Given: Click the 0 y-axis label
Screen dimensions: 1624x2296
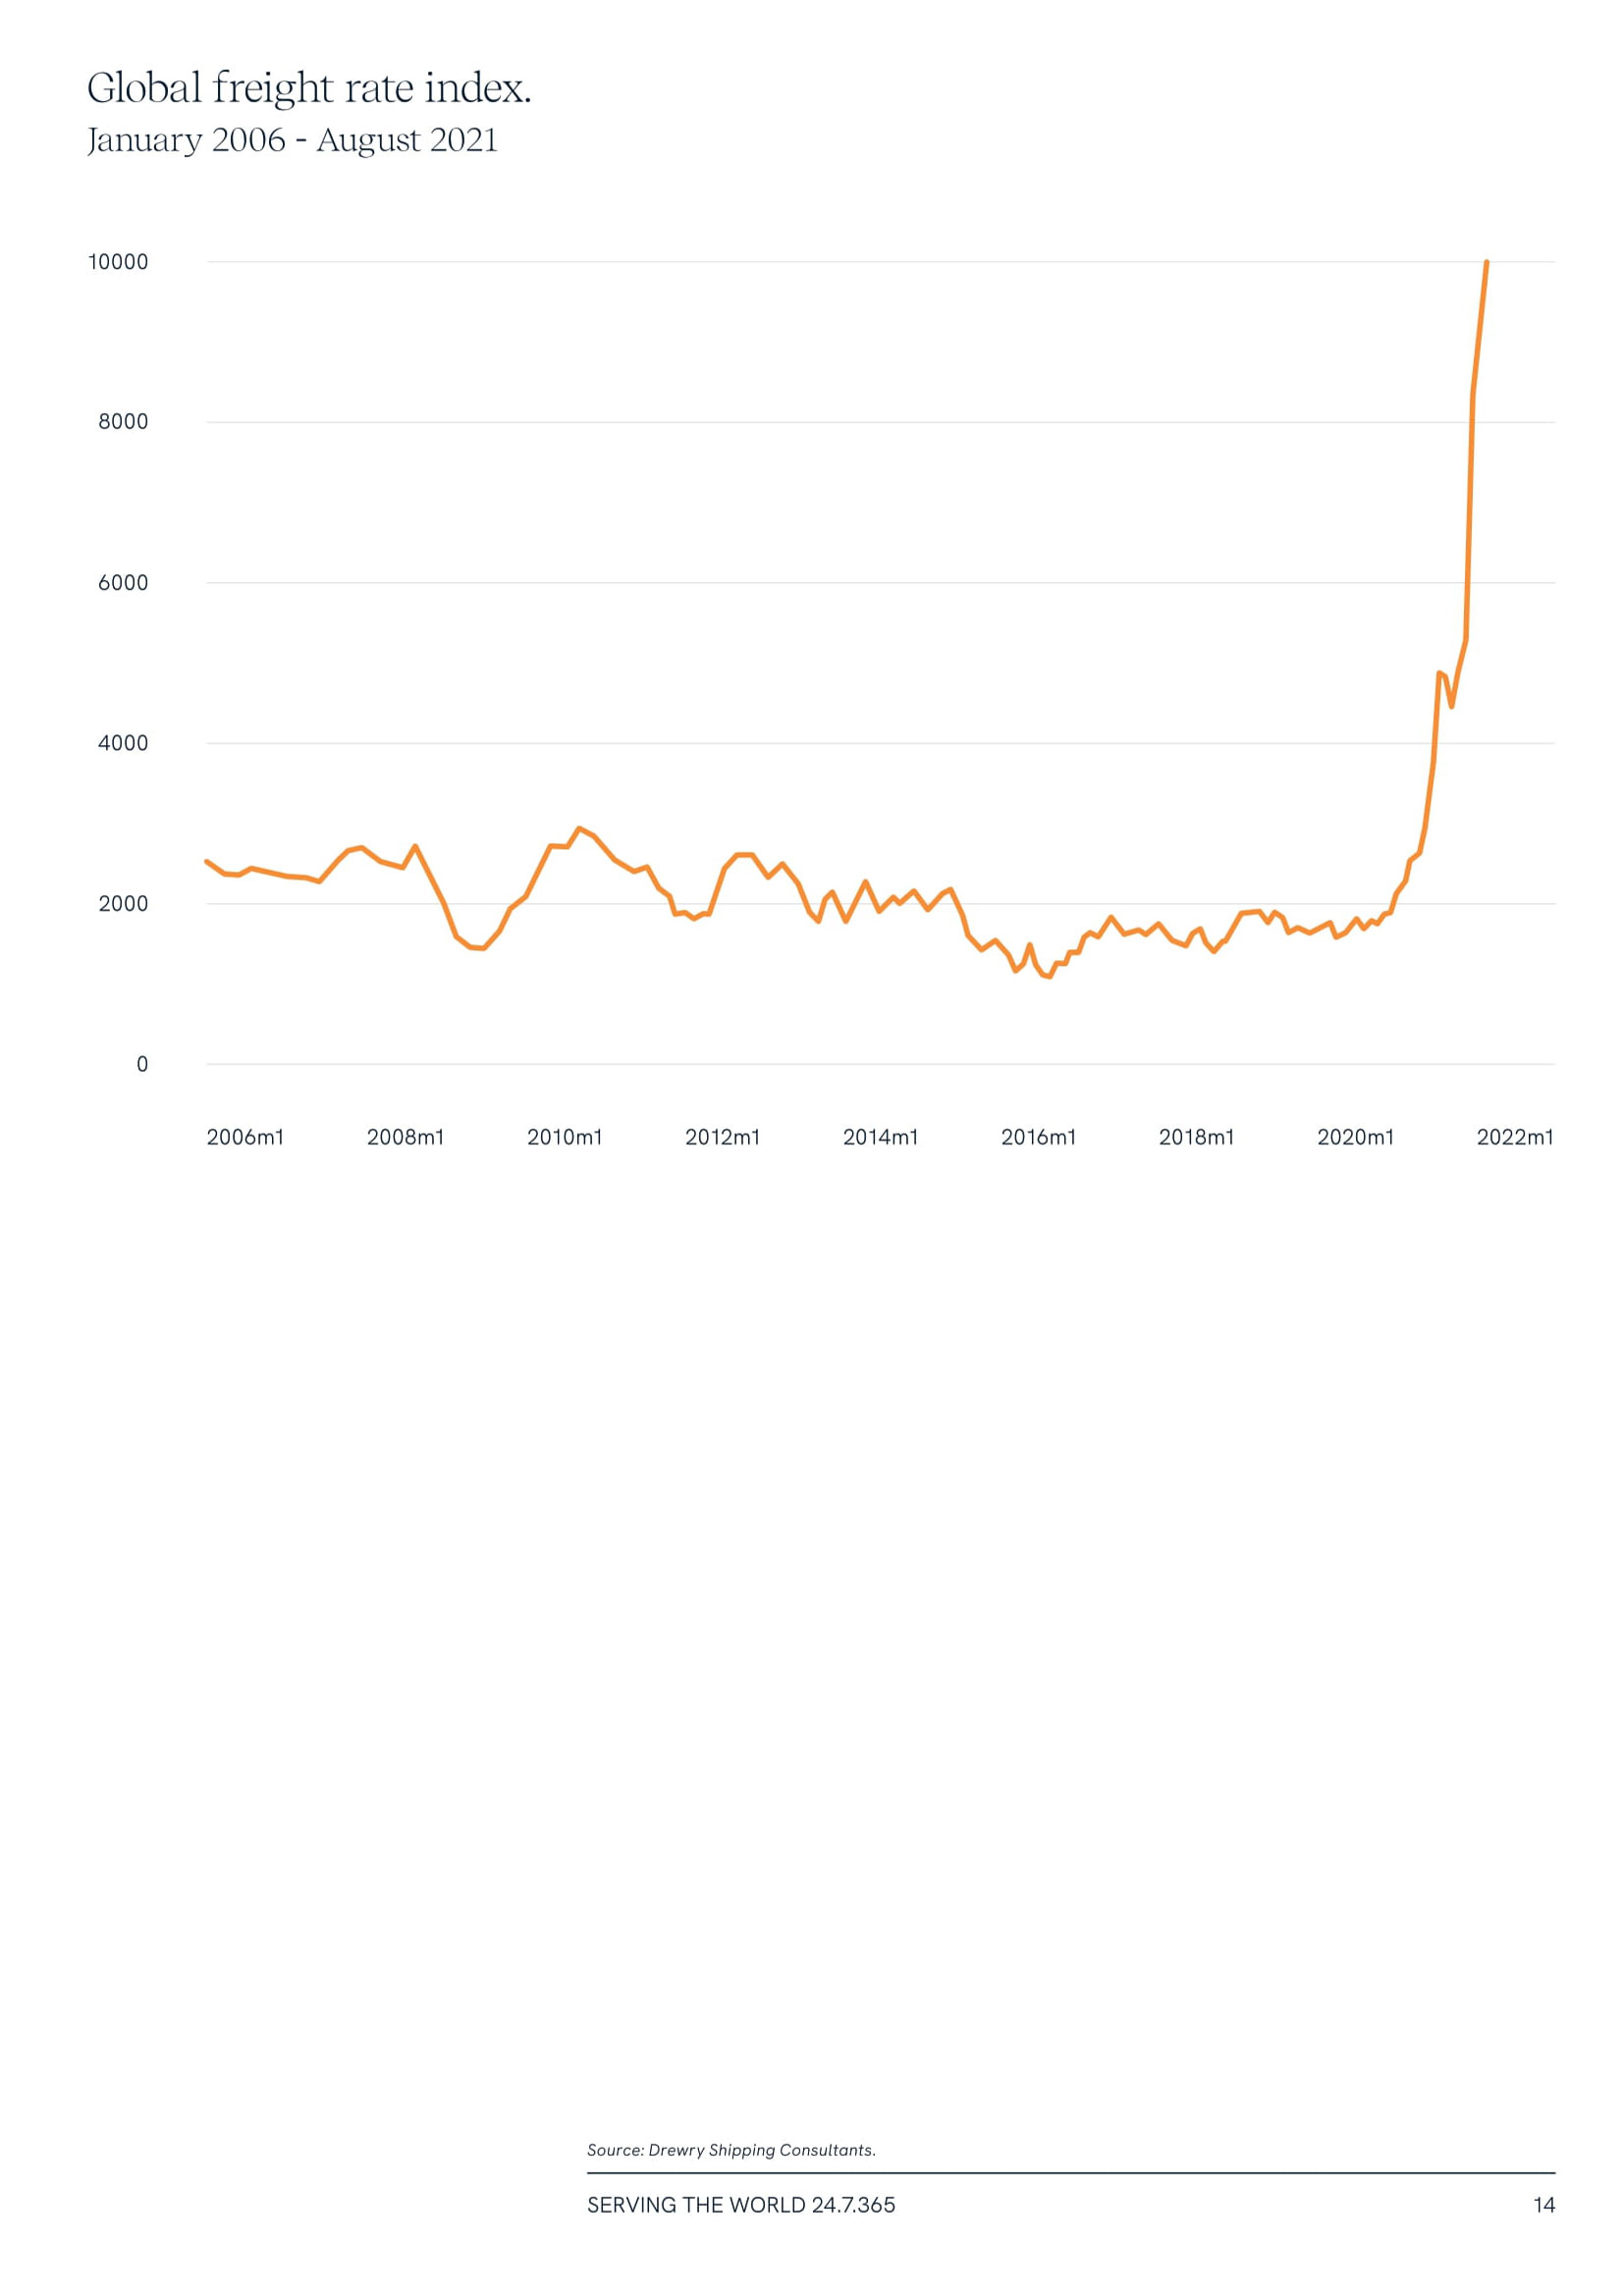Looking at the screenshot, I should coord(142,1065).
